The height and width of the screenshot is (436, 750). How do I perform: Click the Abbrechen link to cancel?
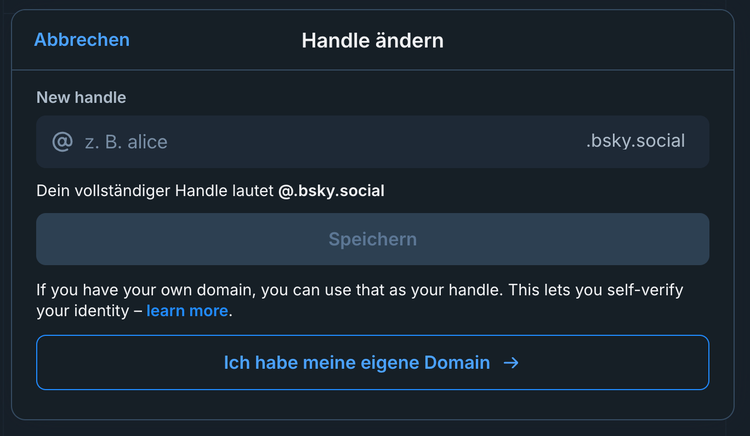coord(82,40)
